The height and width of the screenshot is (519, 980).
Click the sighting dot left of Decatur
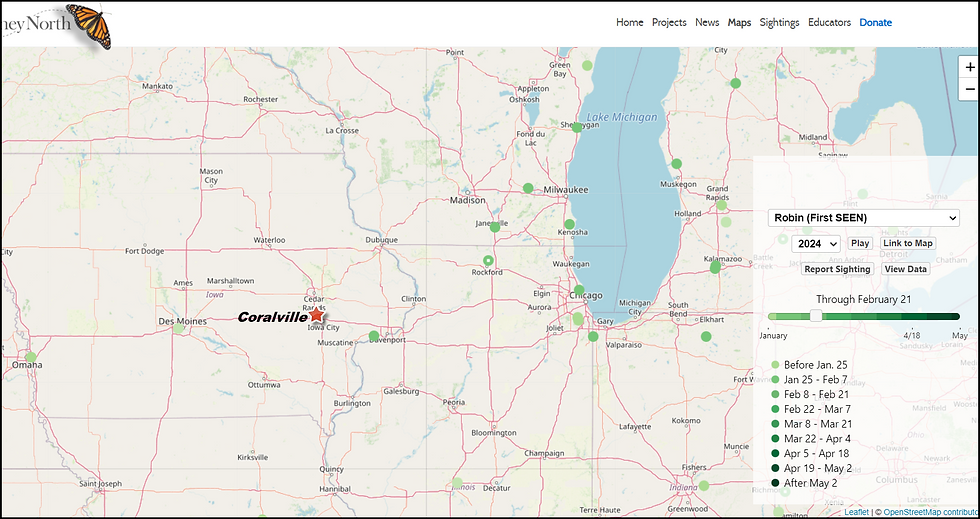click(x=458, y=483)
